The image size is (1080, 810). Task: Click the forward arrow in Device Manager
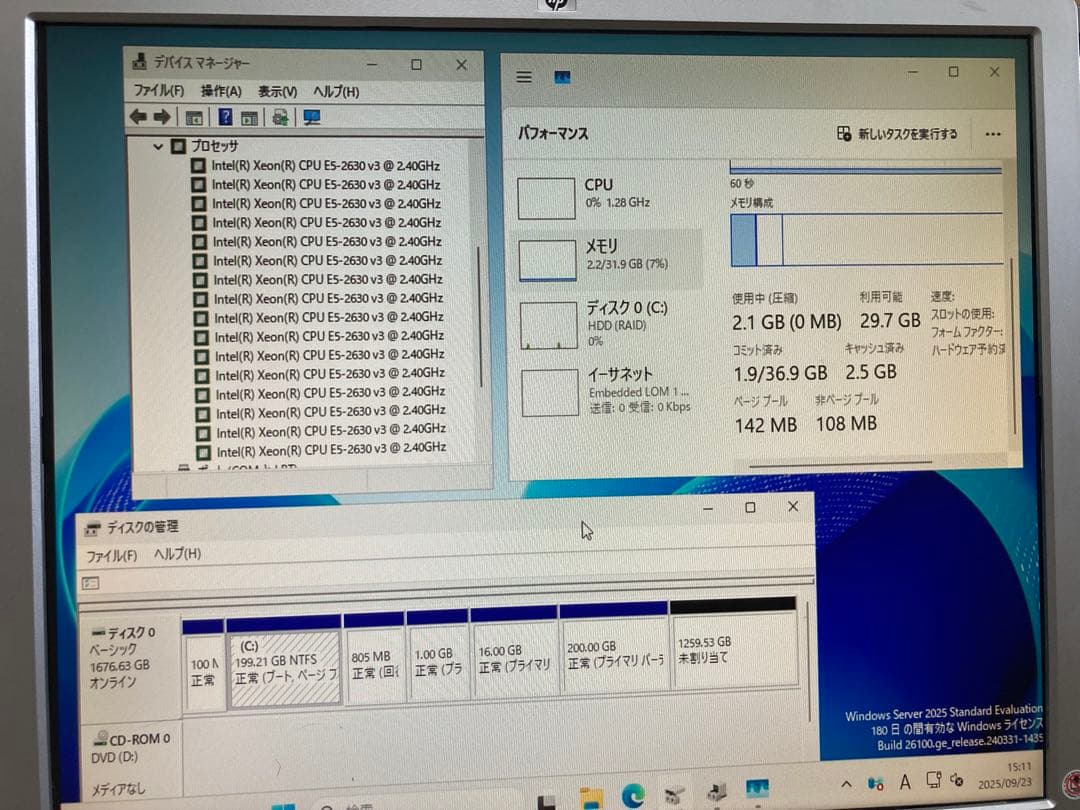pos(162,117)
